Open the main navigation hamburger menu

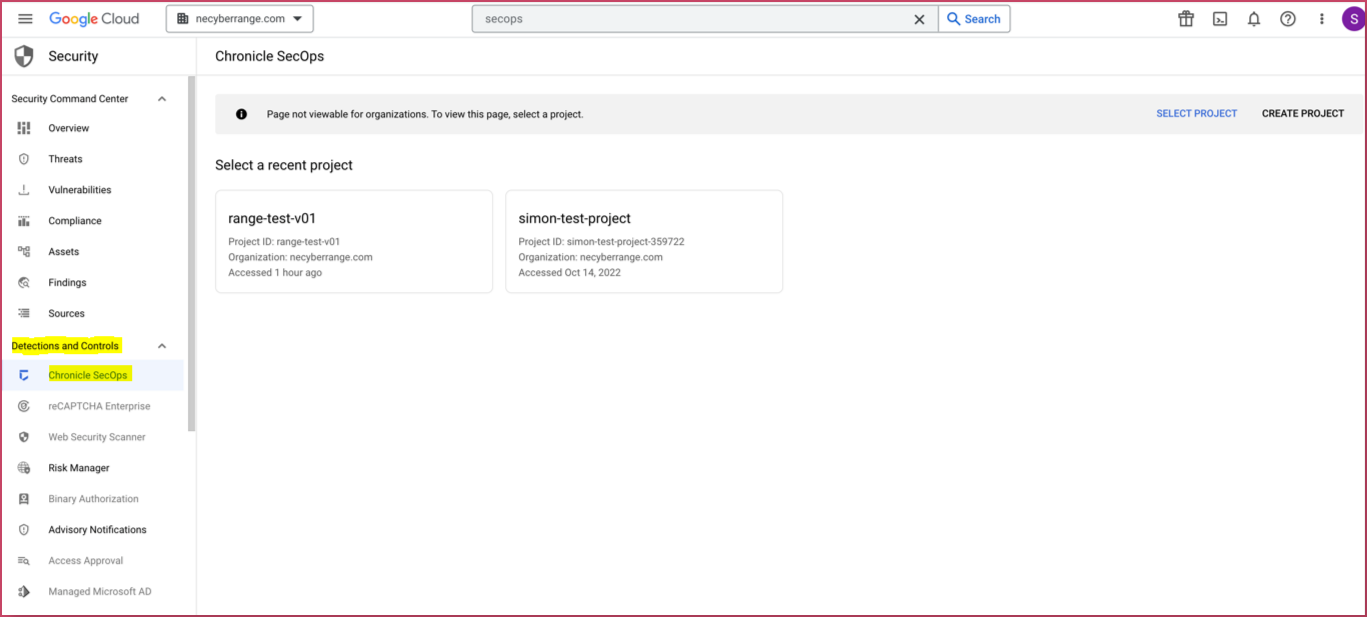pos(25,19)
